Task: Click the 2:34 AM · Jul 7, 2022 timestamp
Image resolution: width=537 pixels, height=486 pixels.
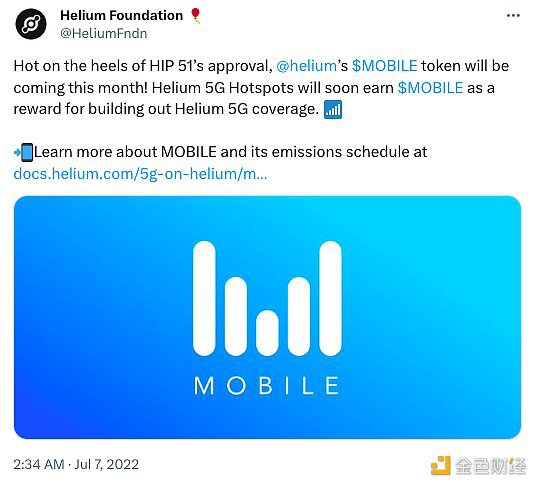Action: pos(76,464)
